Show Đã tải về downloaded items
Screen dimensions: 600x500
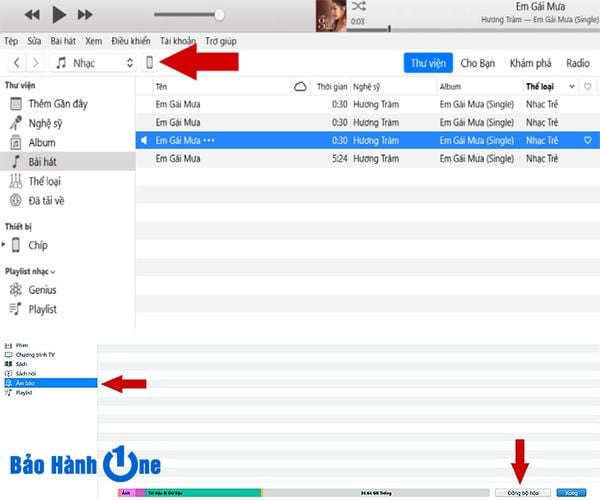pos(46,200)
